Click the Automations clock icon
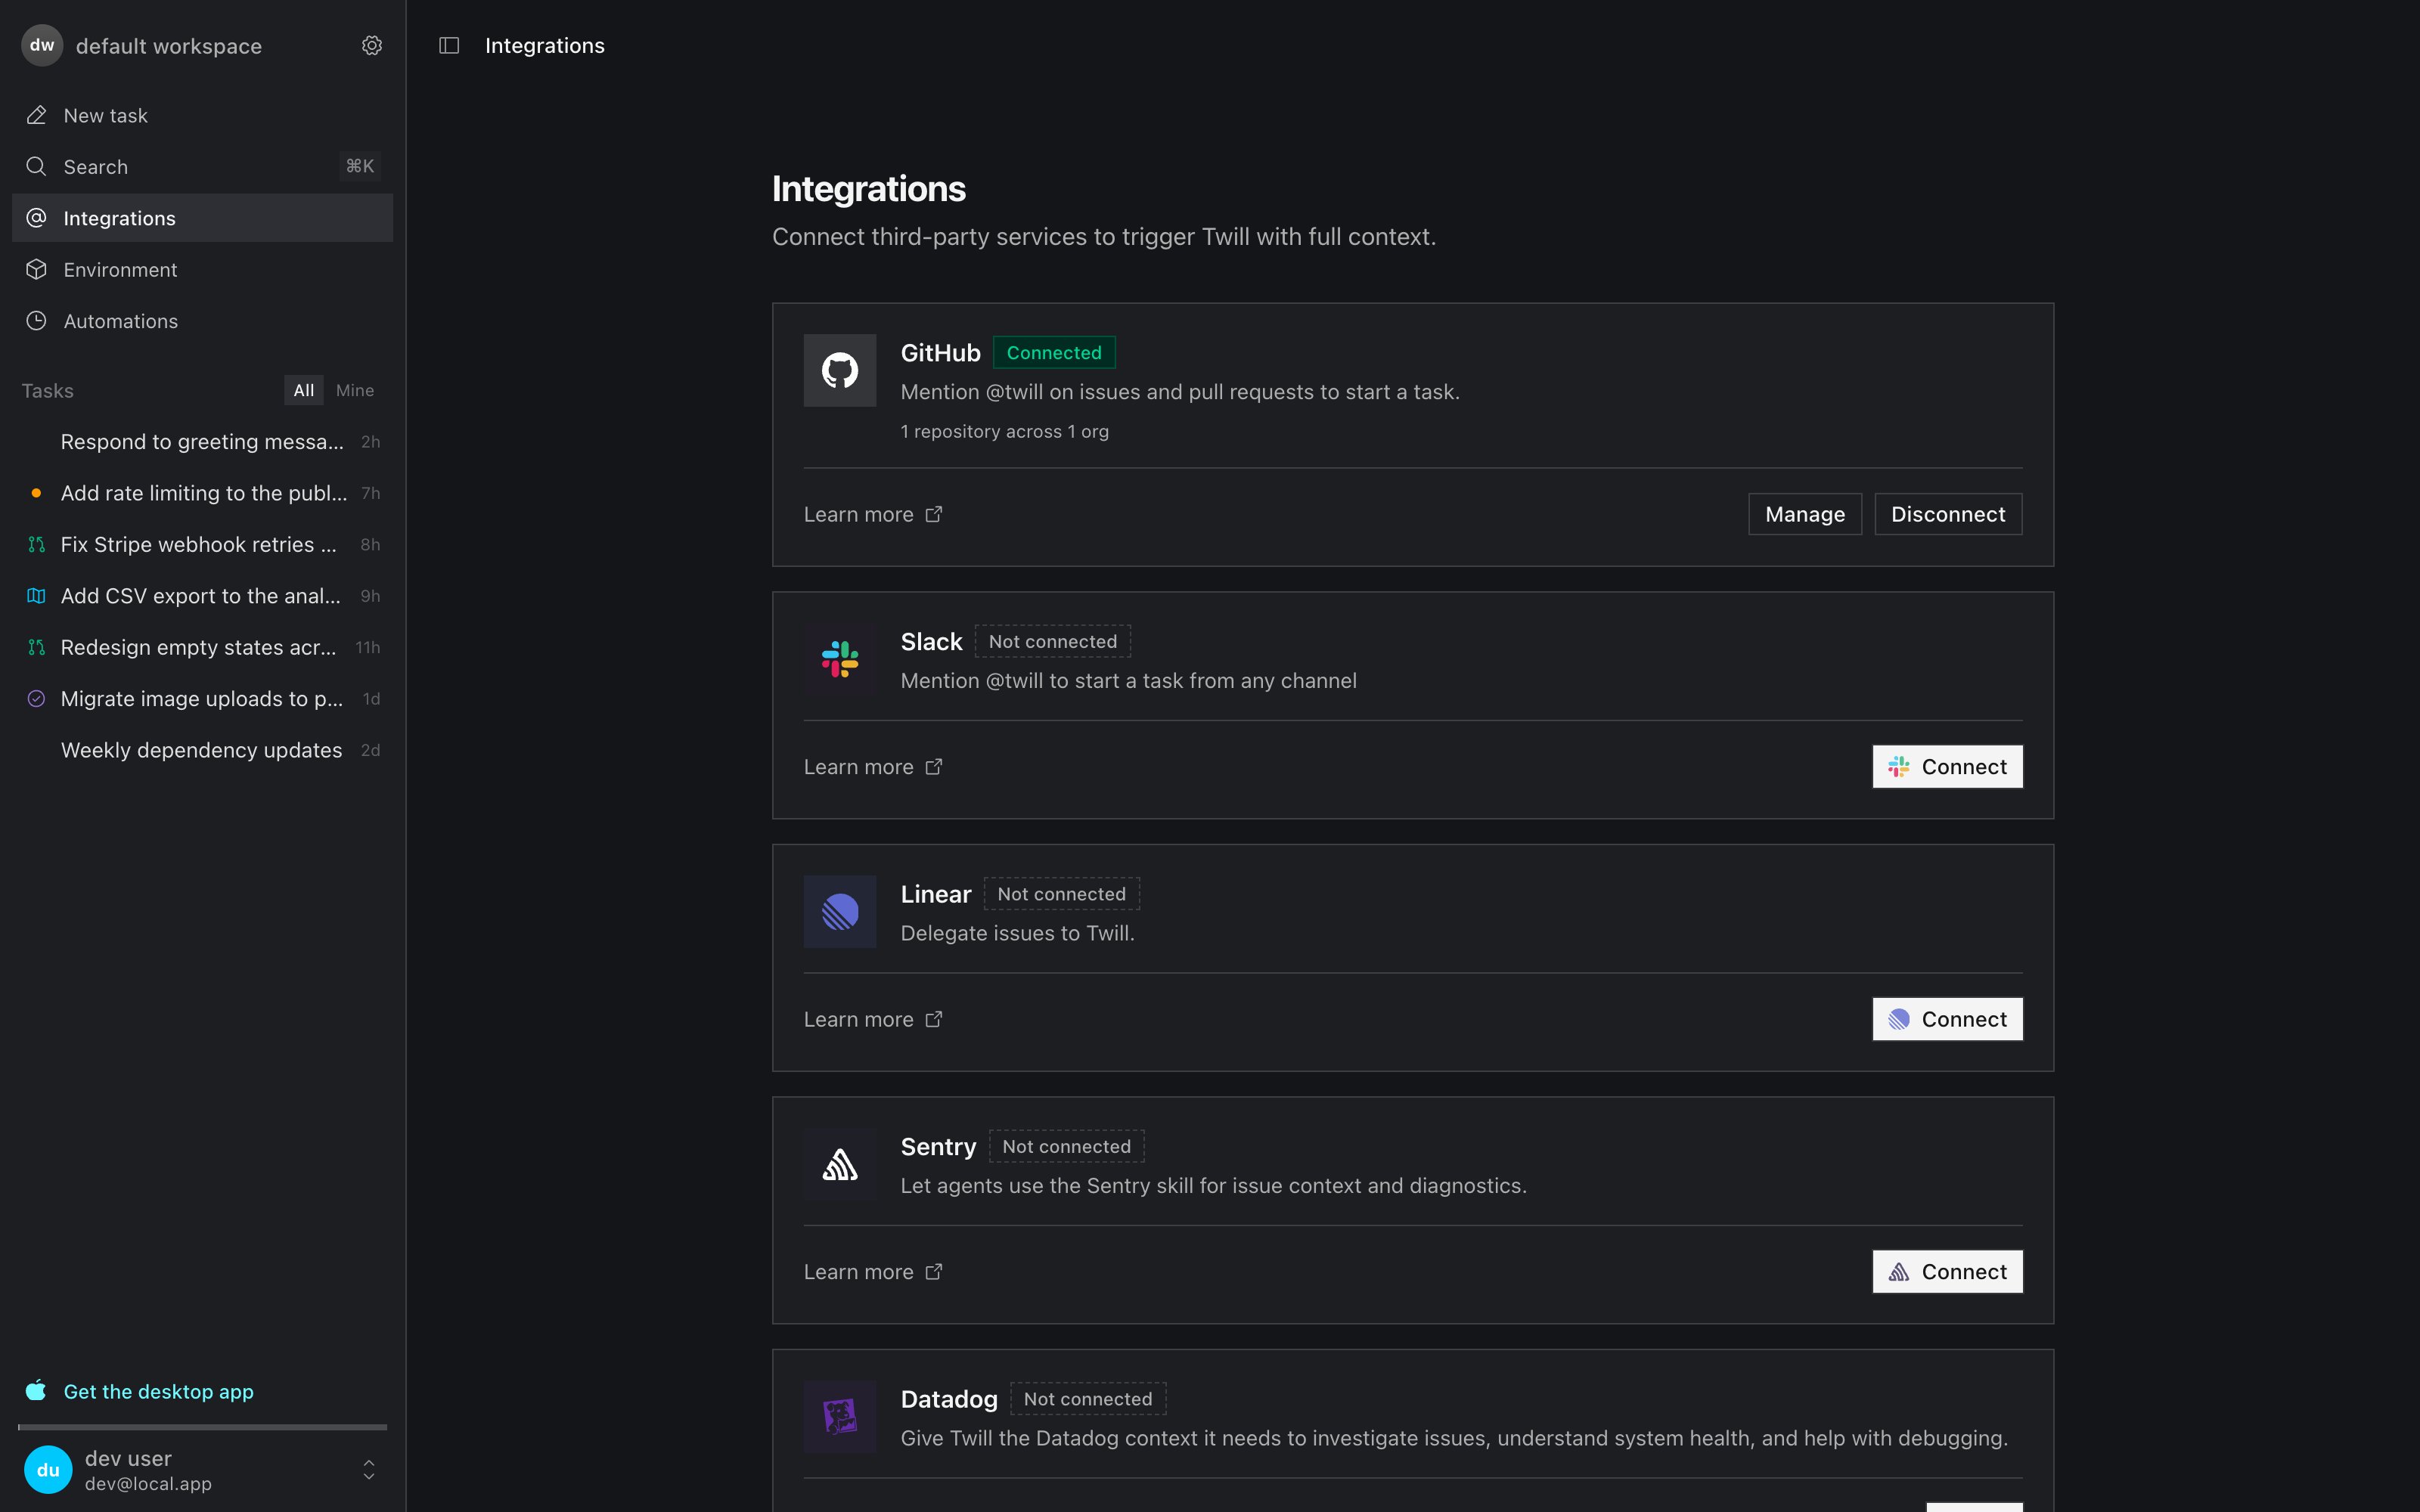 point(37,321)
